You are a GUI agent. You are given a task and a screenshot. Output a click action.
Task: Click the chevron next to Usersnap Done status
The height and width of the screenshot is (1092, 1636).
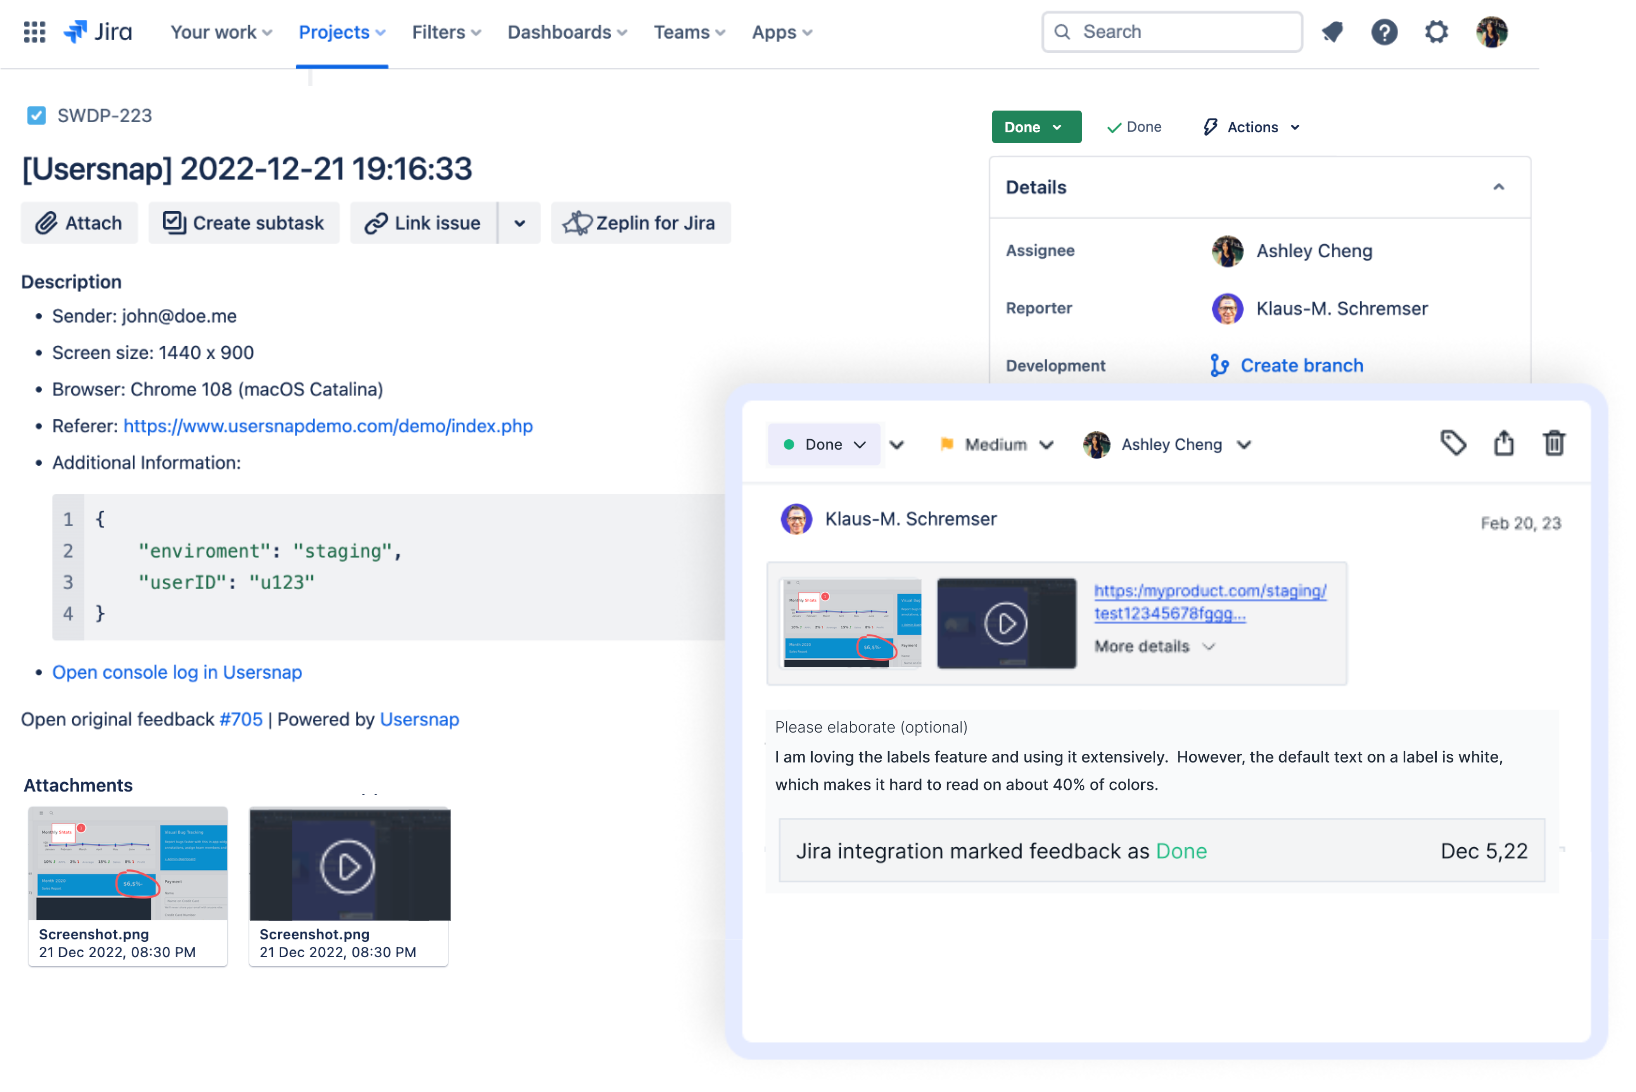(897, 445)
